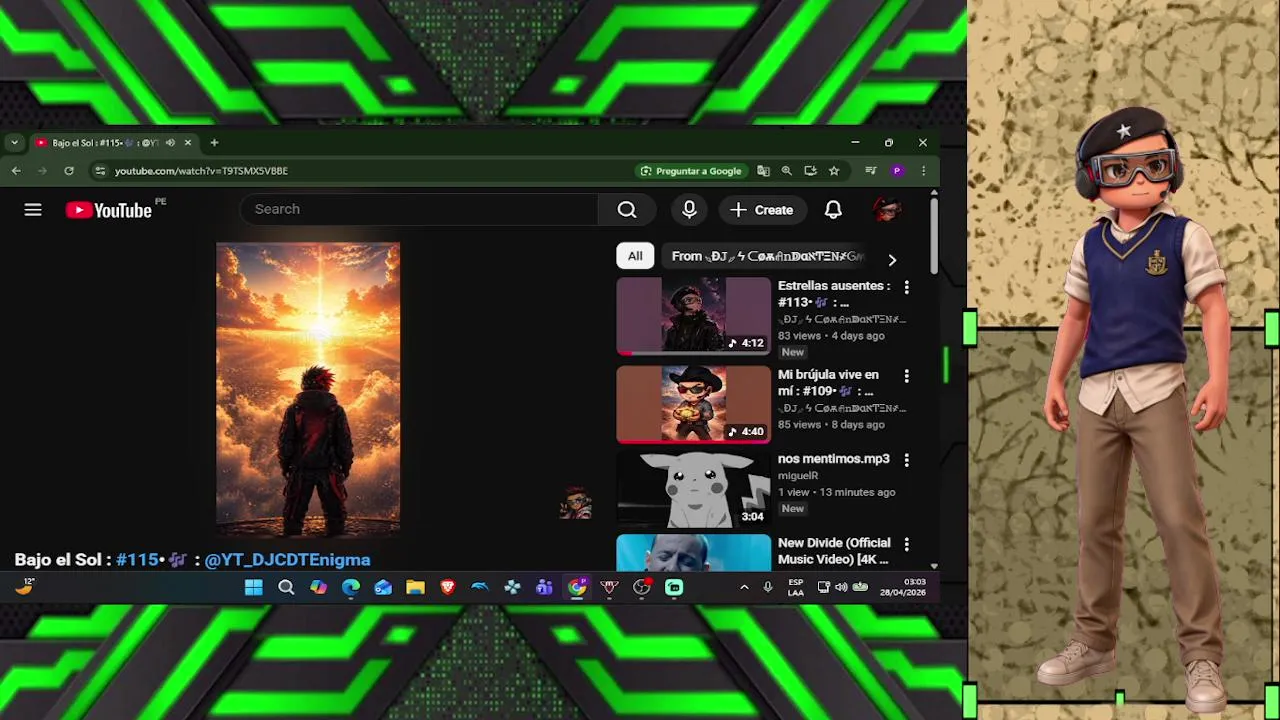
Task: Click the Create button on YouTube
Action: coord(762,210)
